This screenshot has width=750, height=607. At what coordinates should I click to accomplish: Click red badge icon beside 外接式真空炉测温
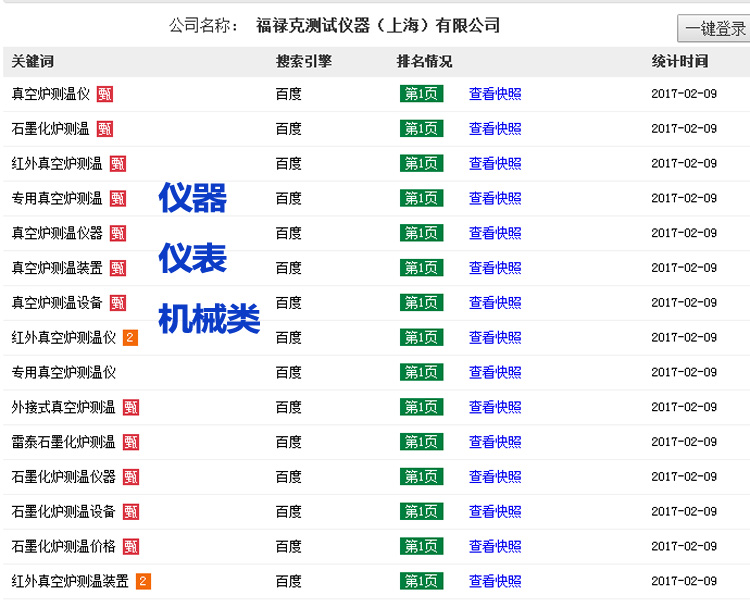pyautogui.click(x=131, y=408)
